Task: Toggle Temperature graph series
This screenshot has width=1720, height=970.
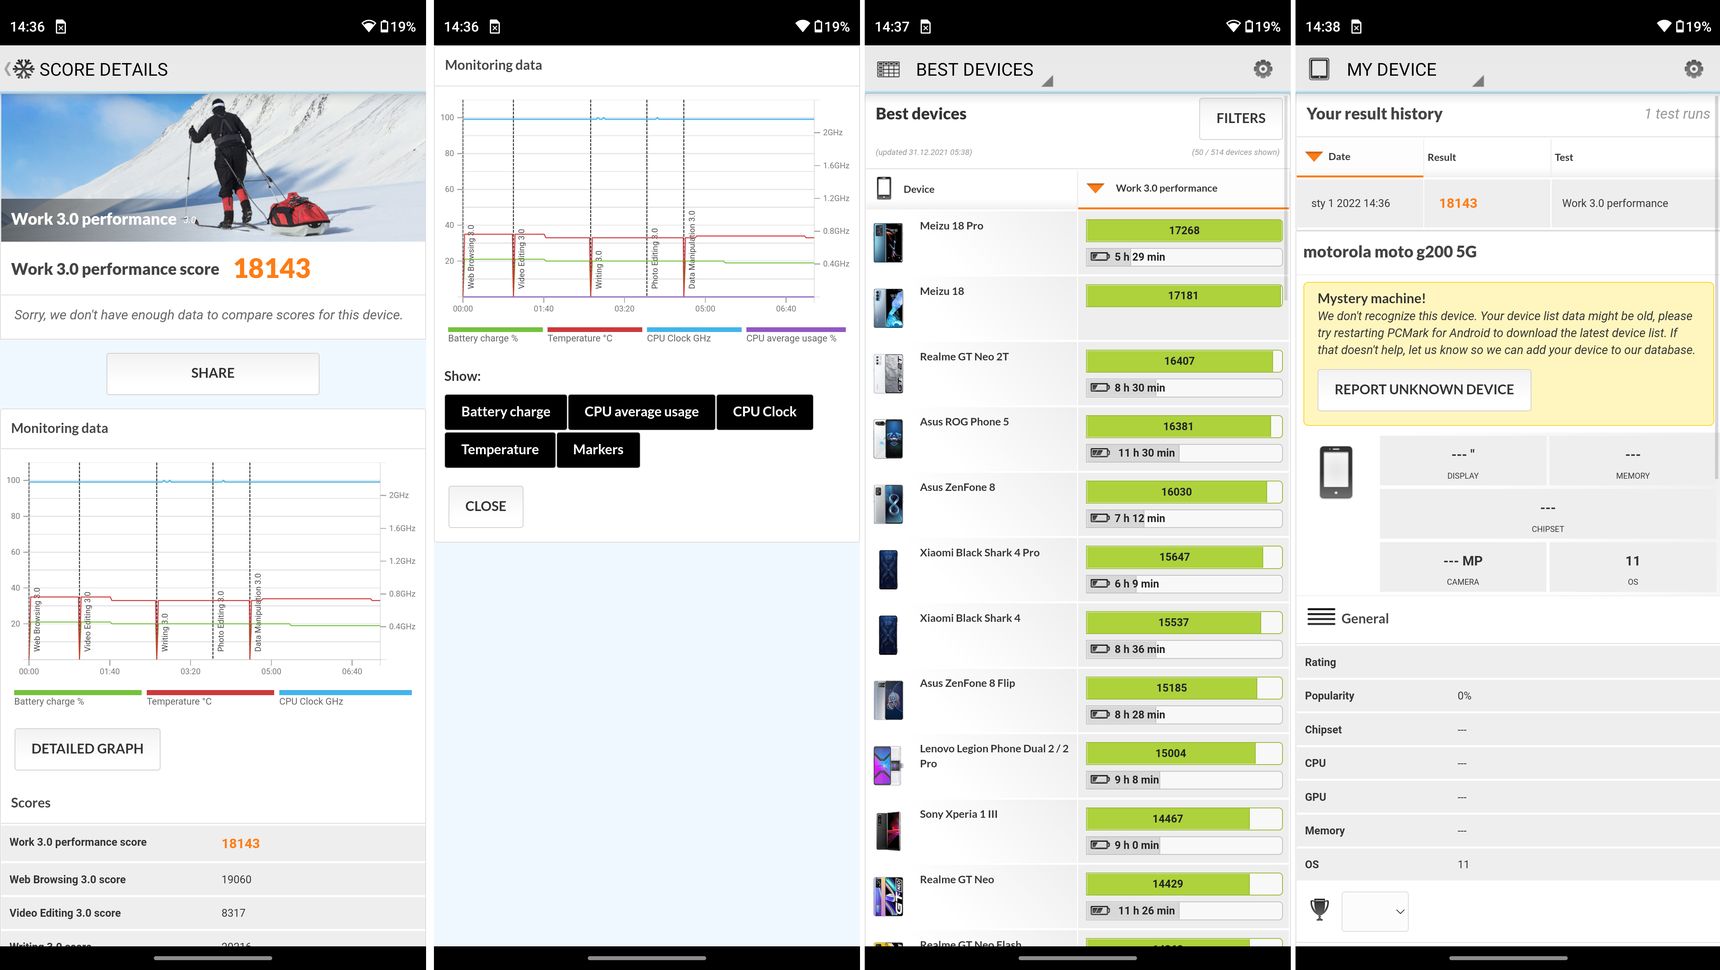Action: tap(500, 450)
